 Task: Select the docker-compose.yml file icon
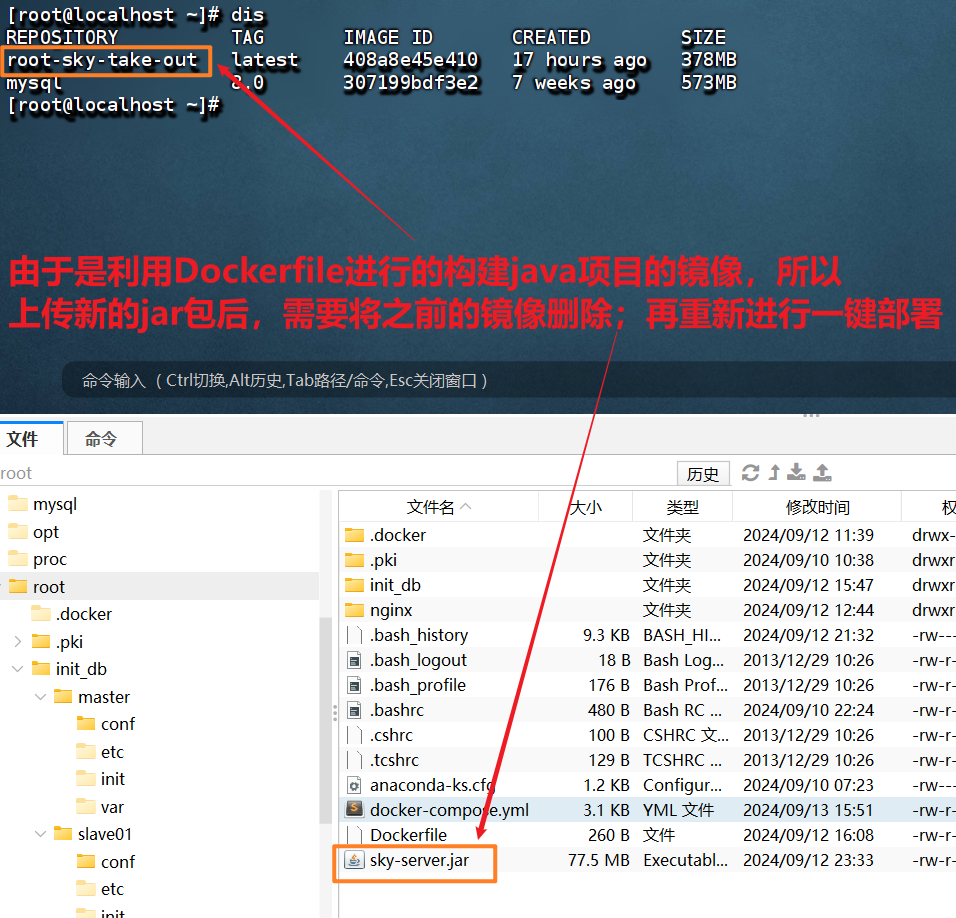[x=354, y=810]
